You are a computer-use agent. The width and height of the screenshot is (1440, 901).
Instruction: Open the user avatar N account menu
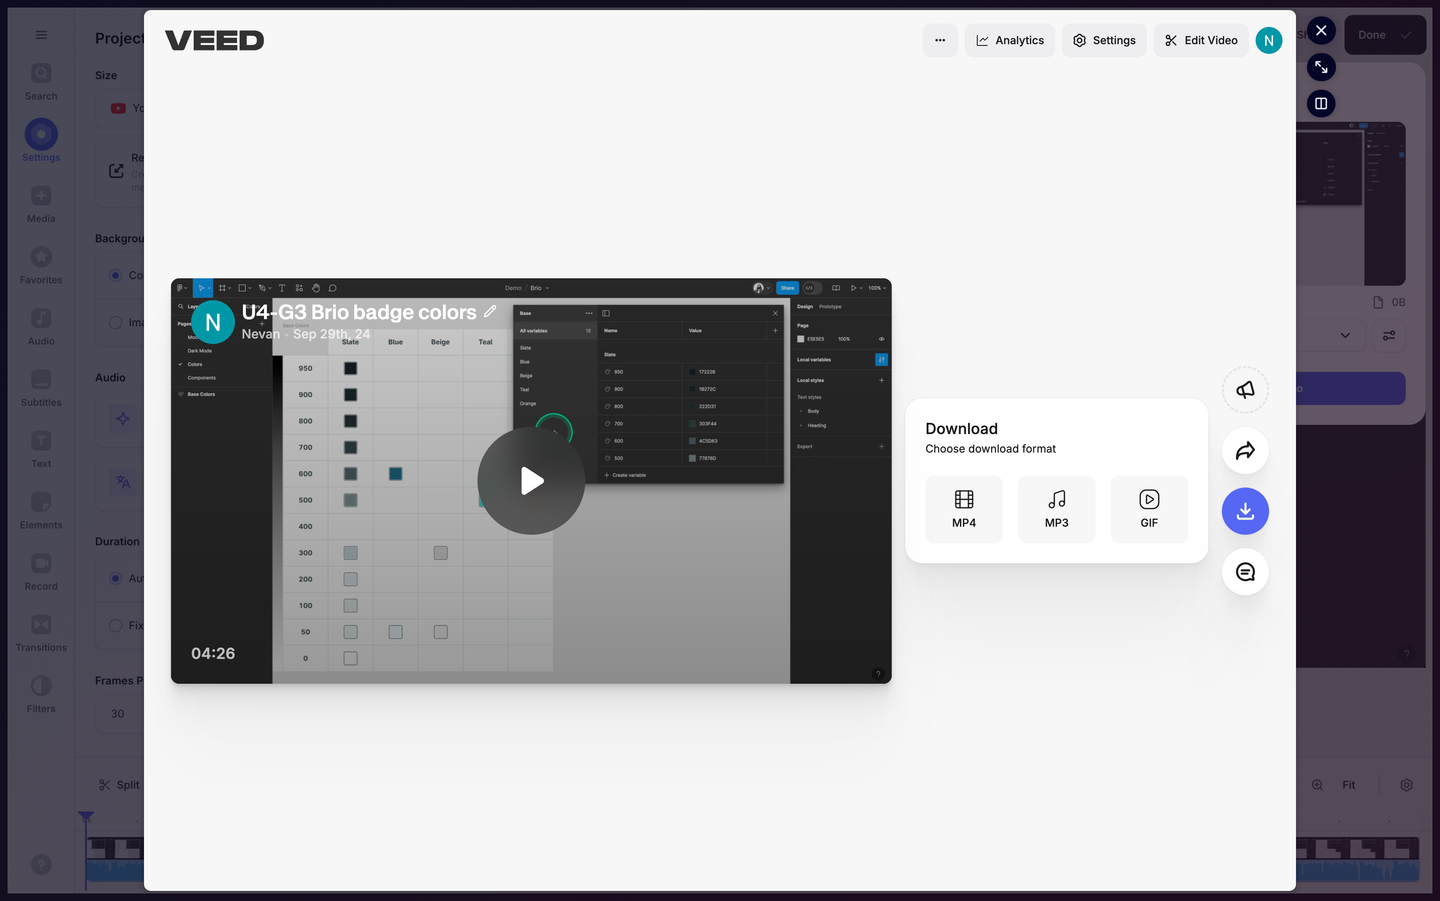pyautogui.click(x=1268, y=41)
